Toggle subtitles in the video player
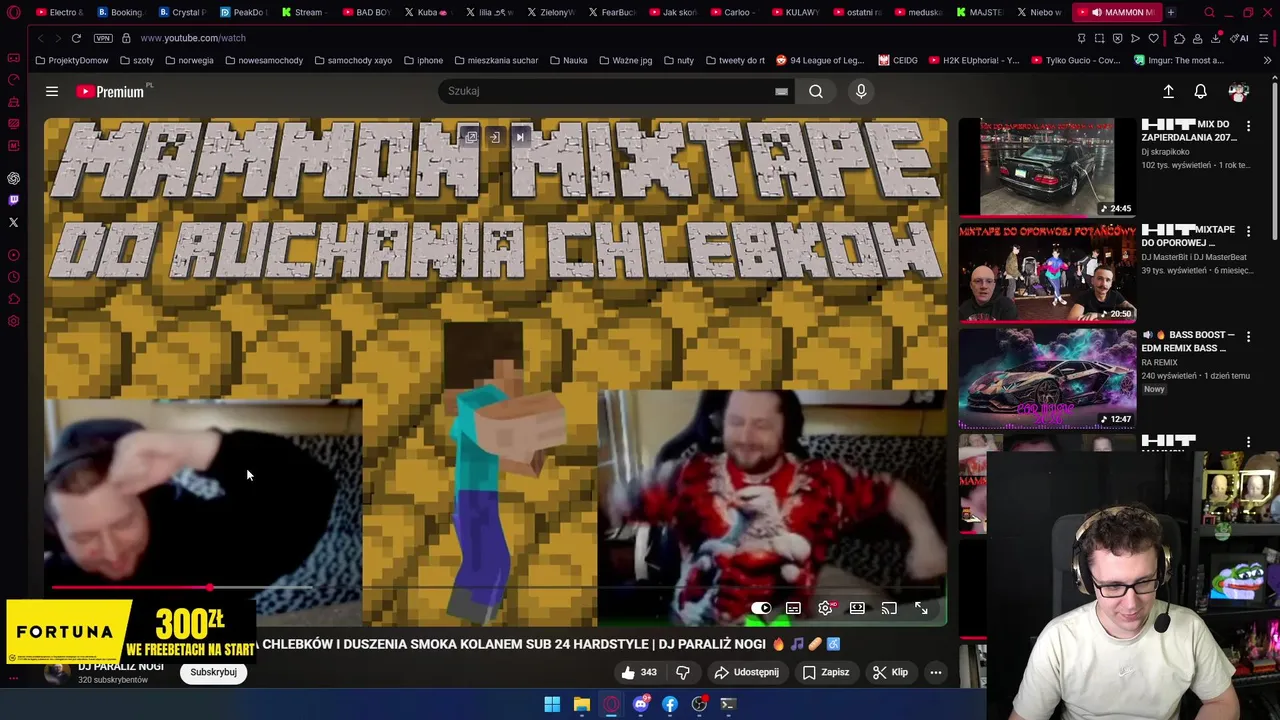 (793, 608)
